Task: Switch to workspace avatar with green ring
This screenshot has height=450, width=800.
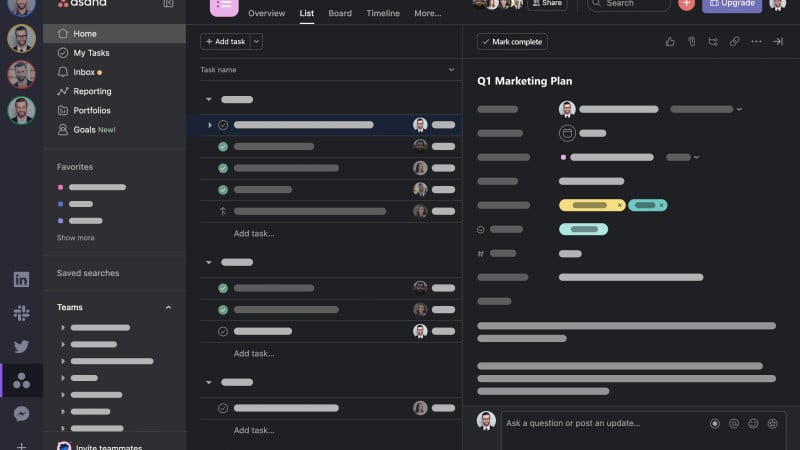Action: click(21, 111)
